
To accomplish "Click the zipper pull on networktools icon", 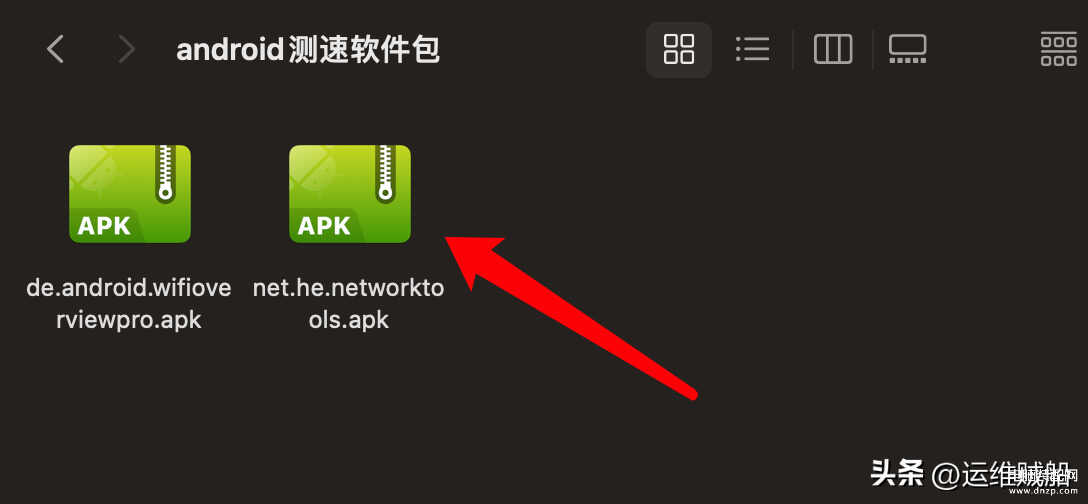I will click(385, 191).
